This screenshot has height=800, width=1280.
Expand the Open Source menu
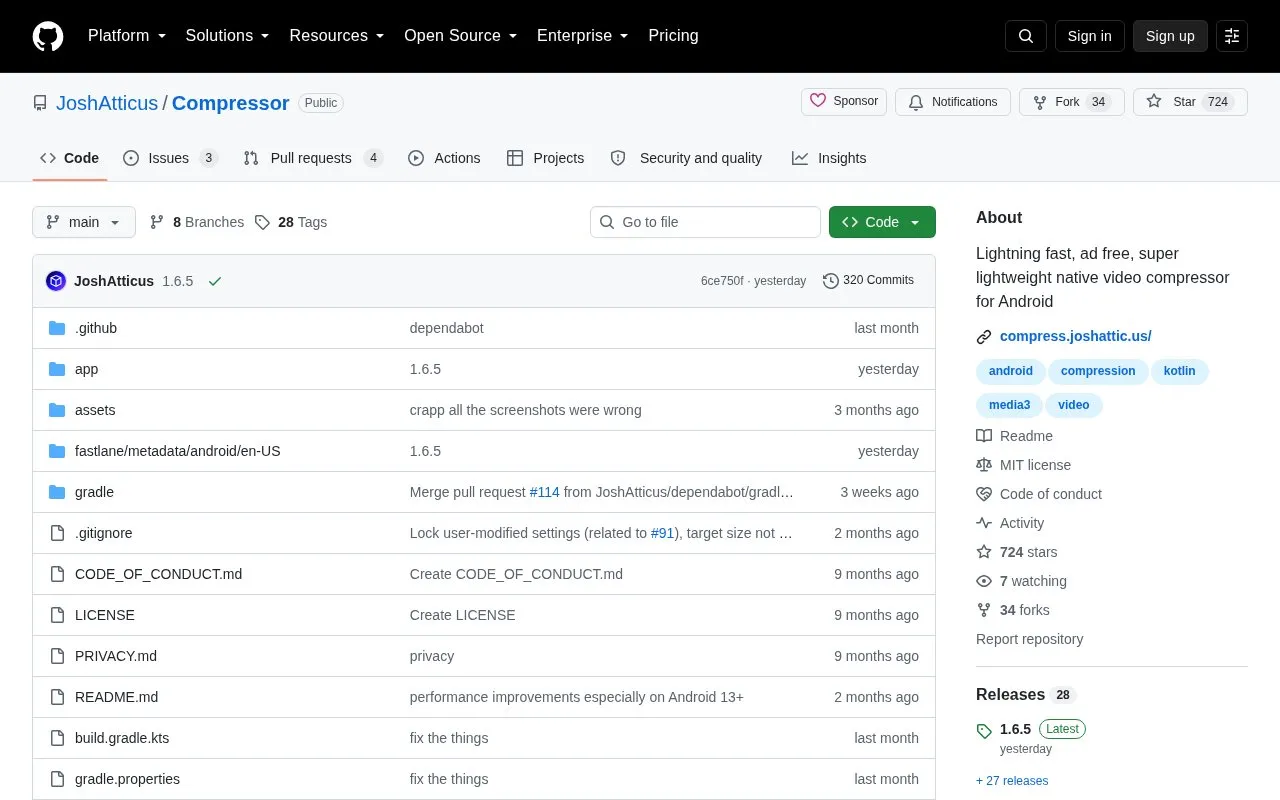[460, 36]
